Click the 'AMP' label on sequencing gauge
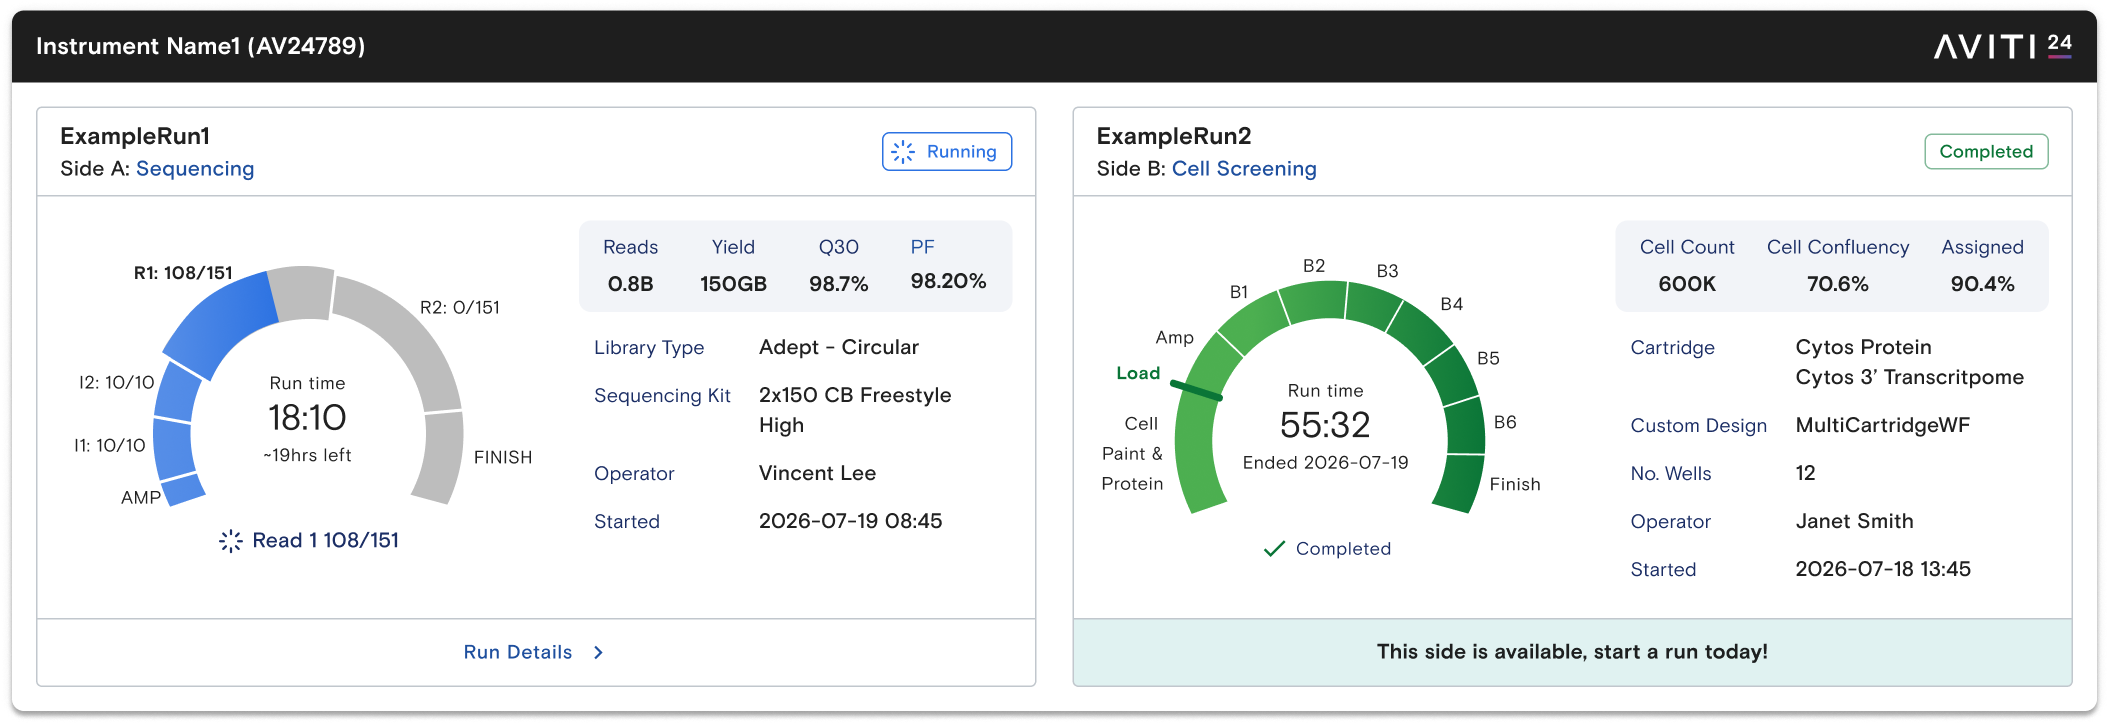 point(141,498)
